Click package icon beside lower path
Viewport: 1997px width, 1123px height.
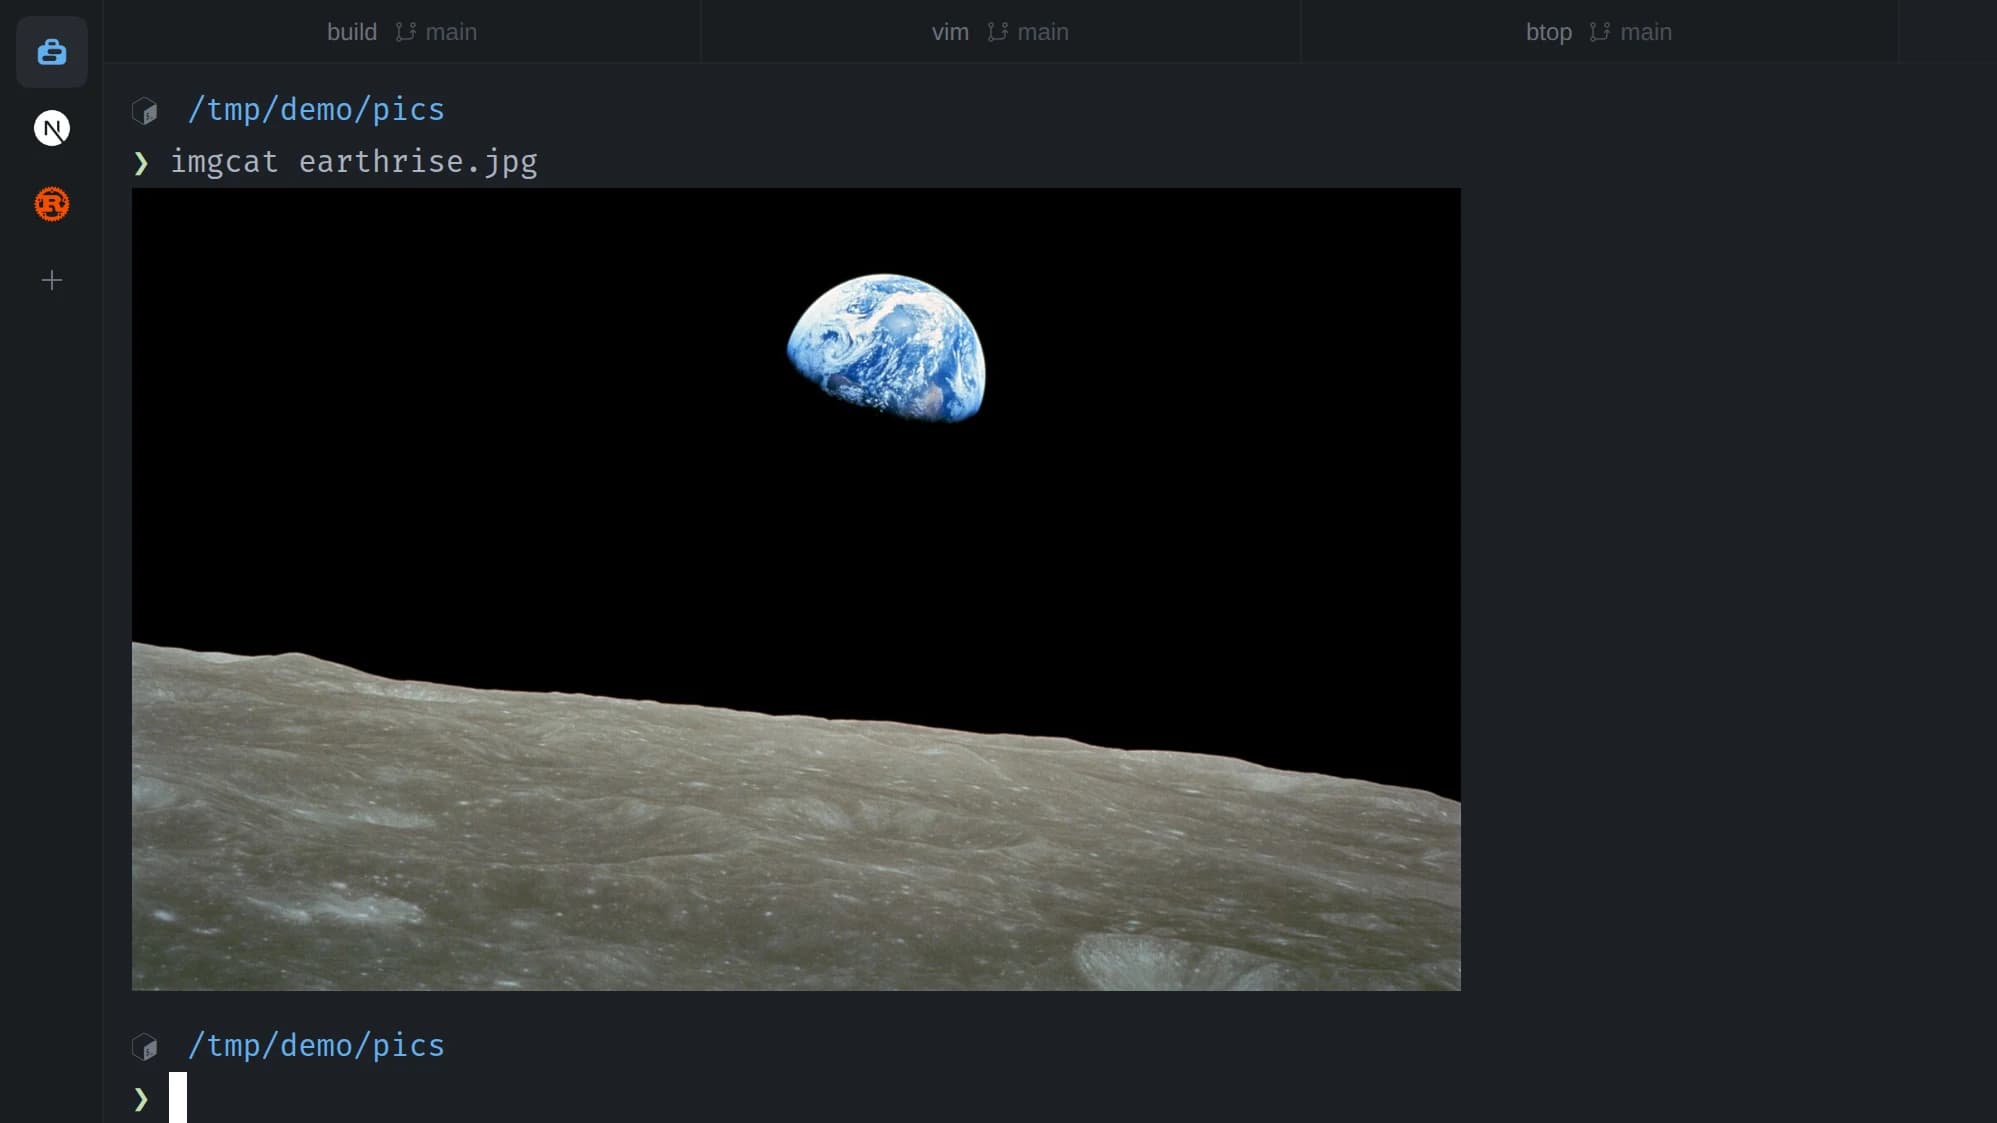[x=145, y=1047]
